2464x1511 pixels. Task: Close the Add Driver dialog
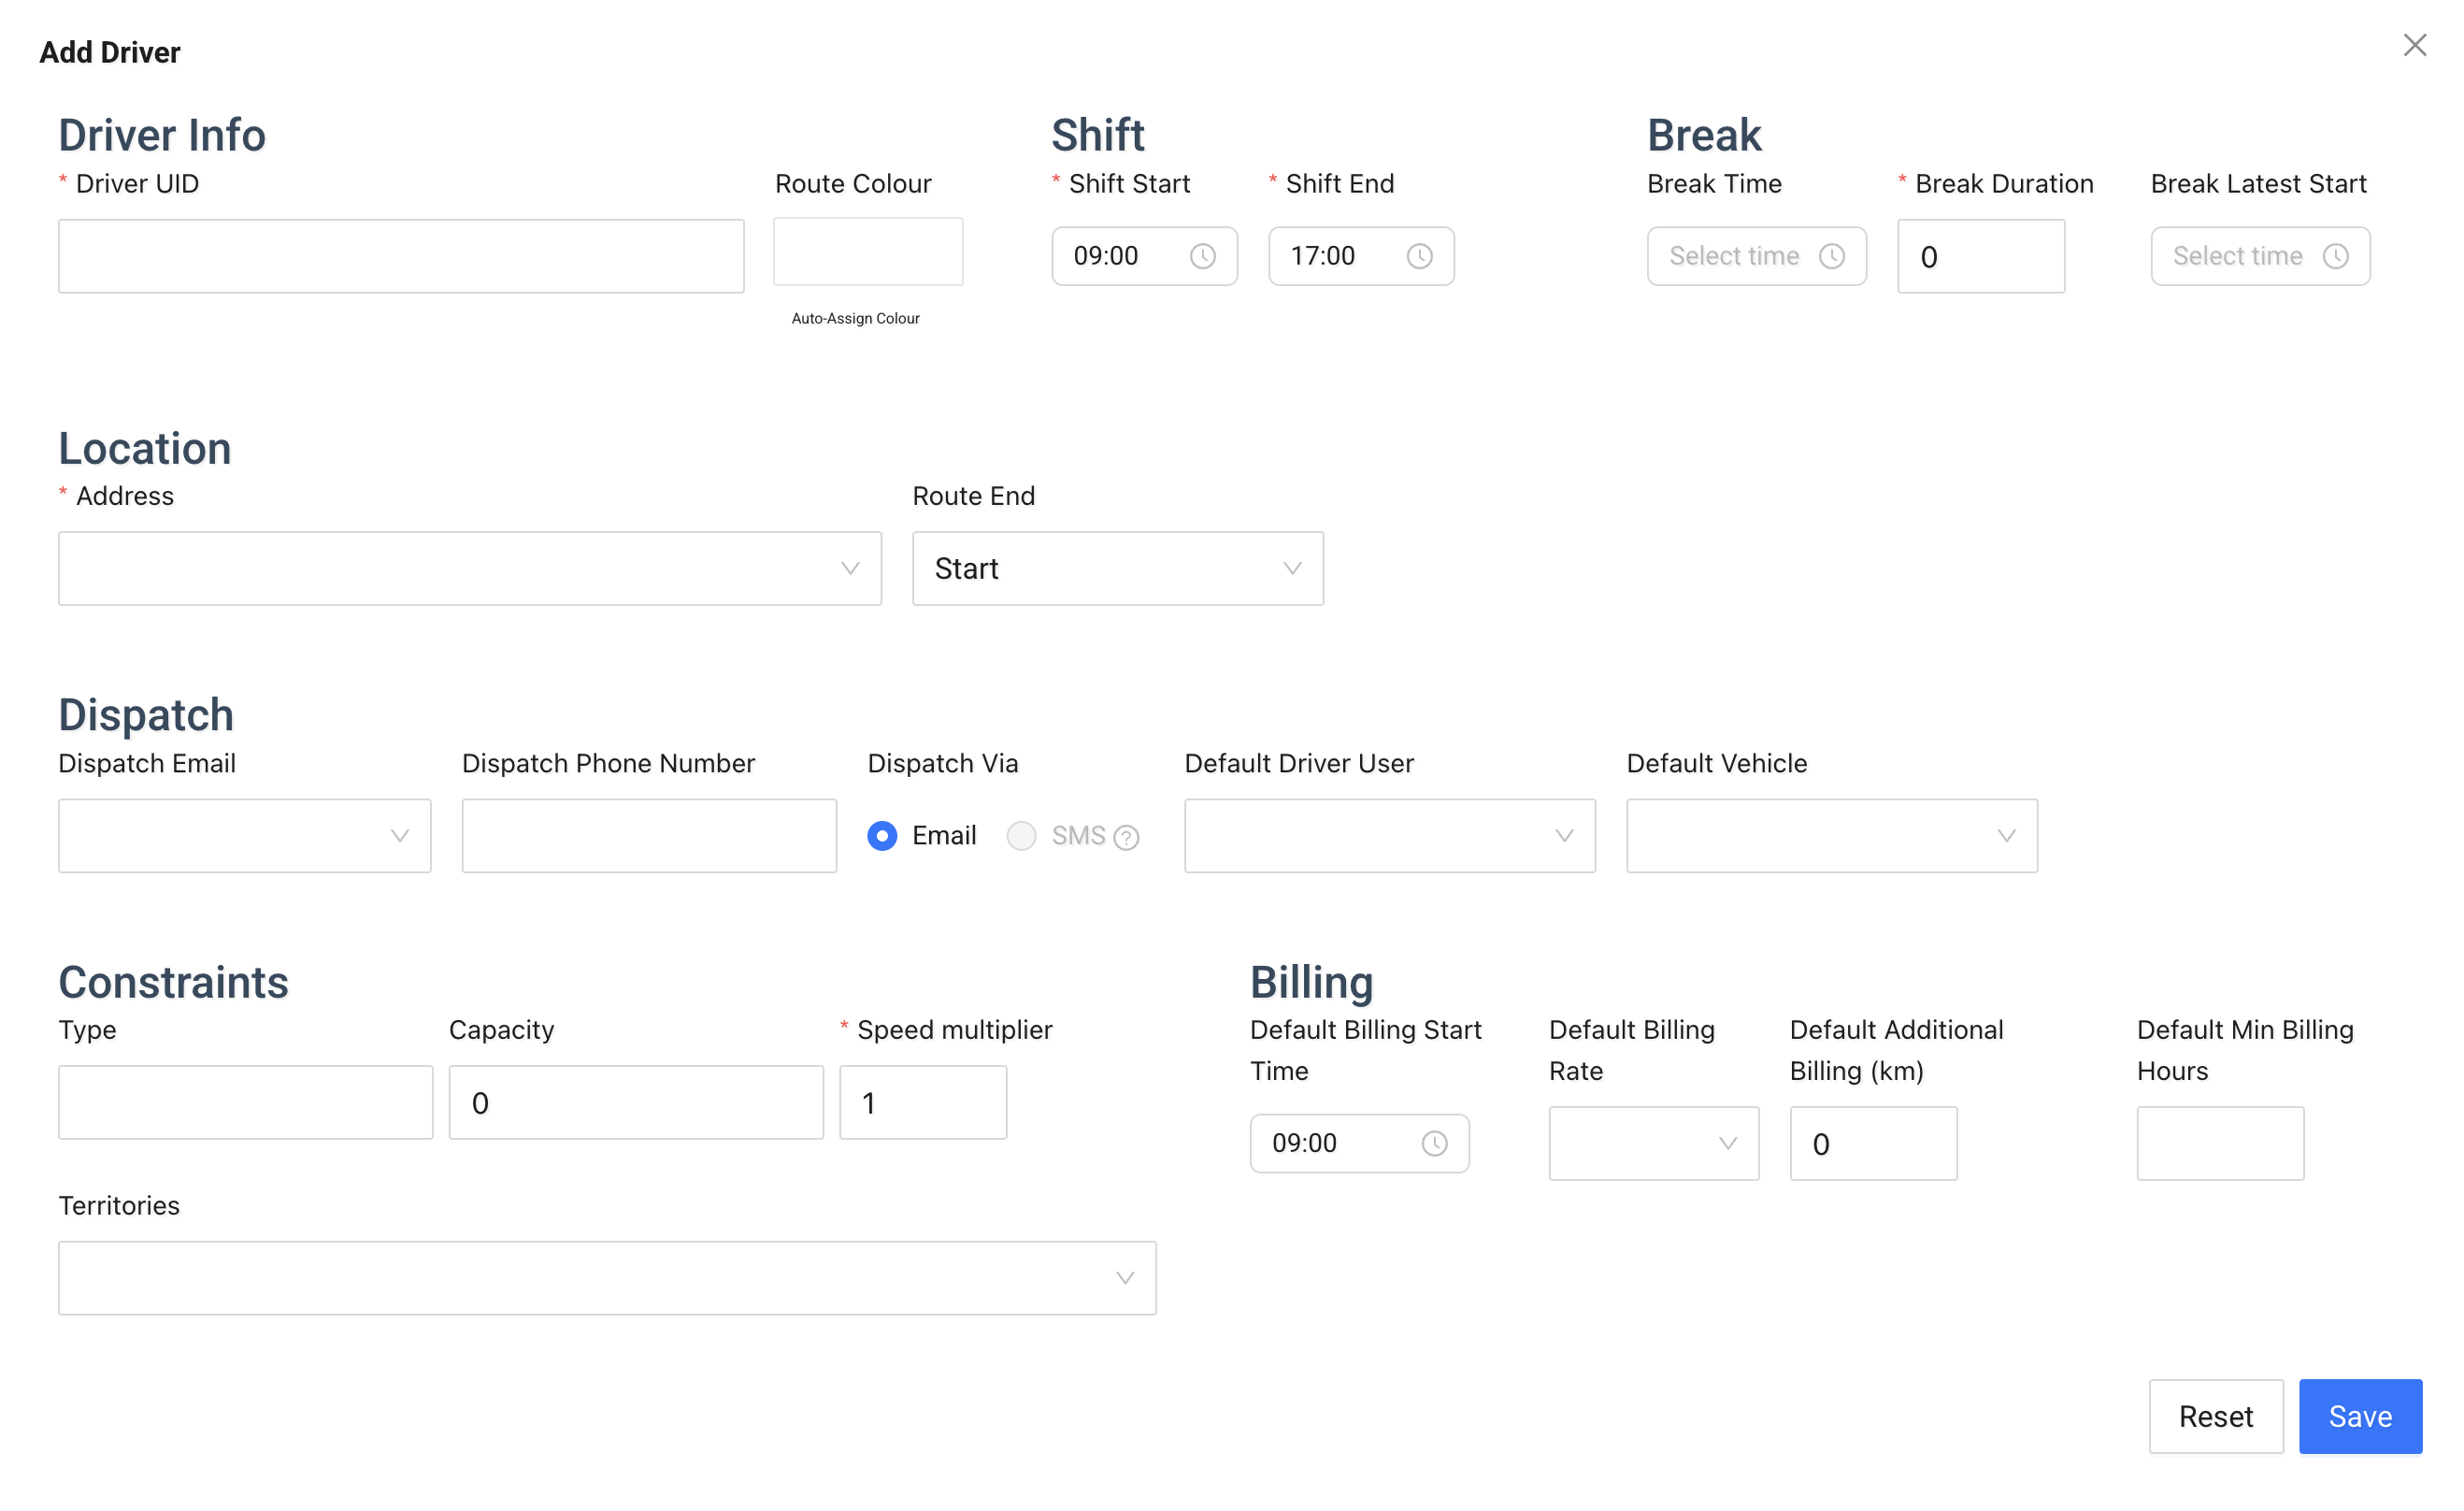point(2417,45)
